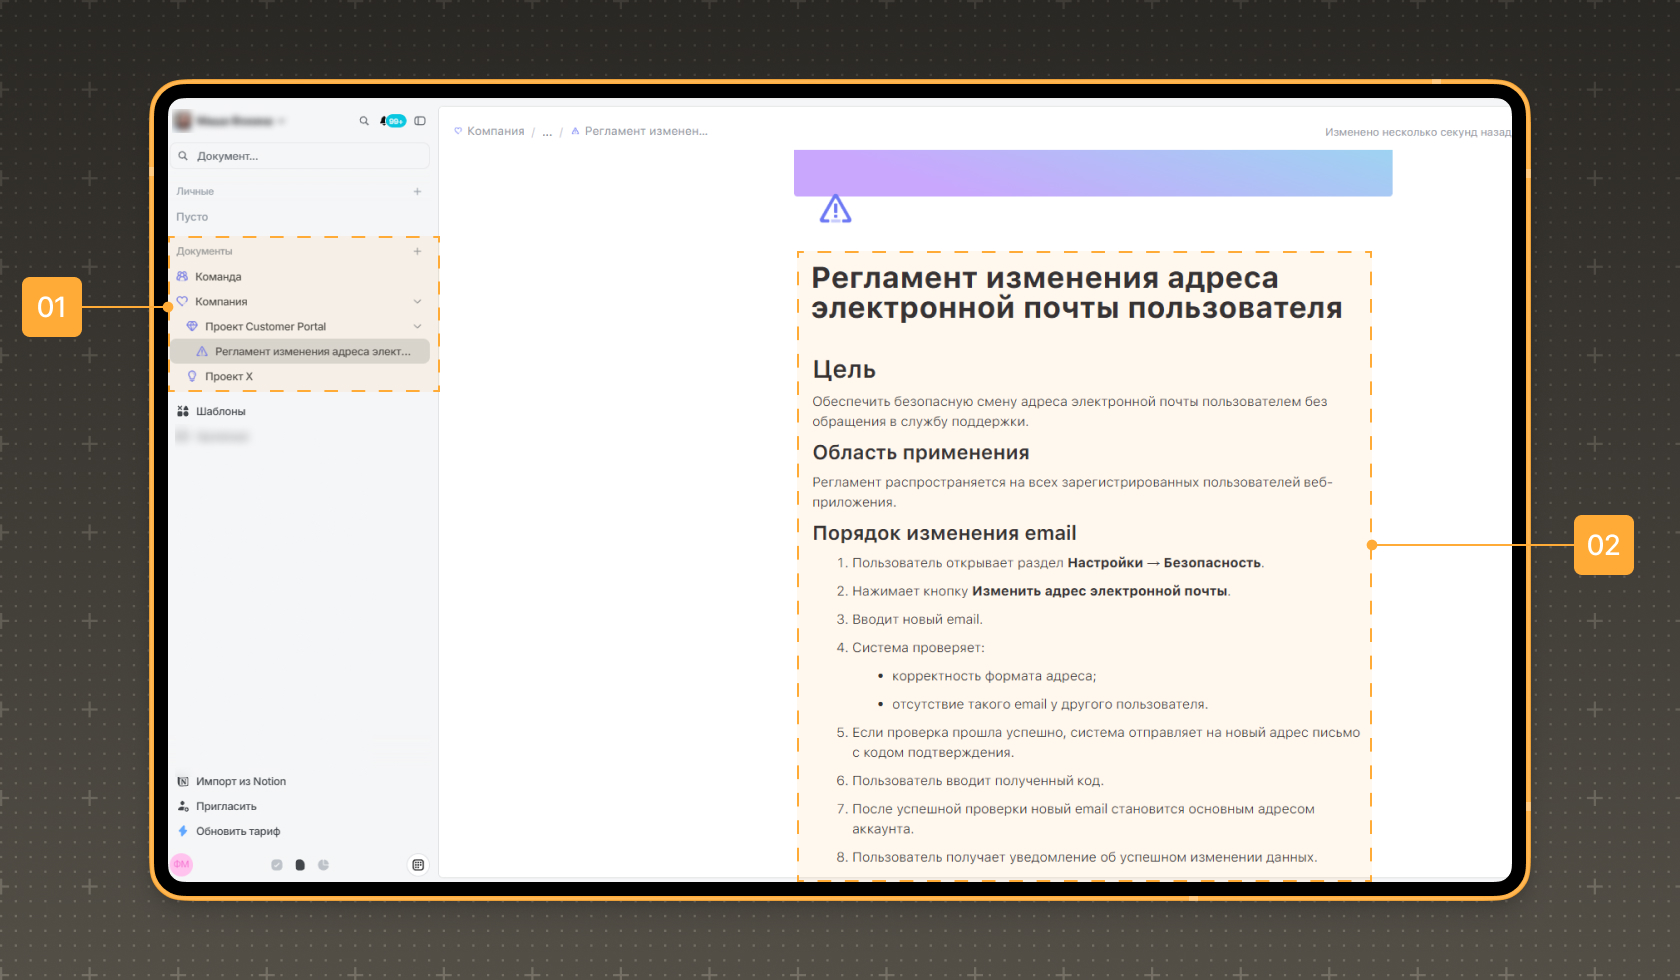Click the Личные section header
The image size is (1680, 980).
195,191
